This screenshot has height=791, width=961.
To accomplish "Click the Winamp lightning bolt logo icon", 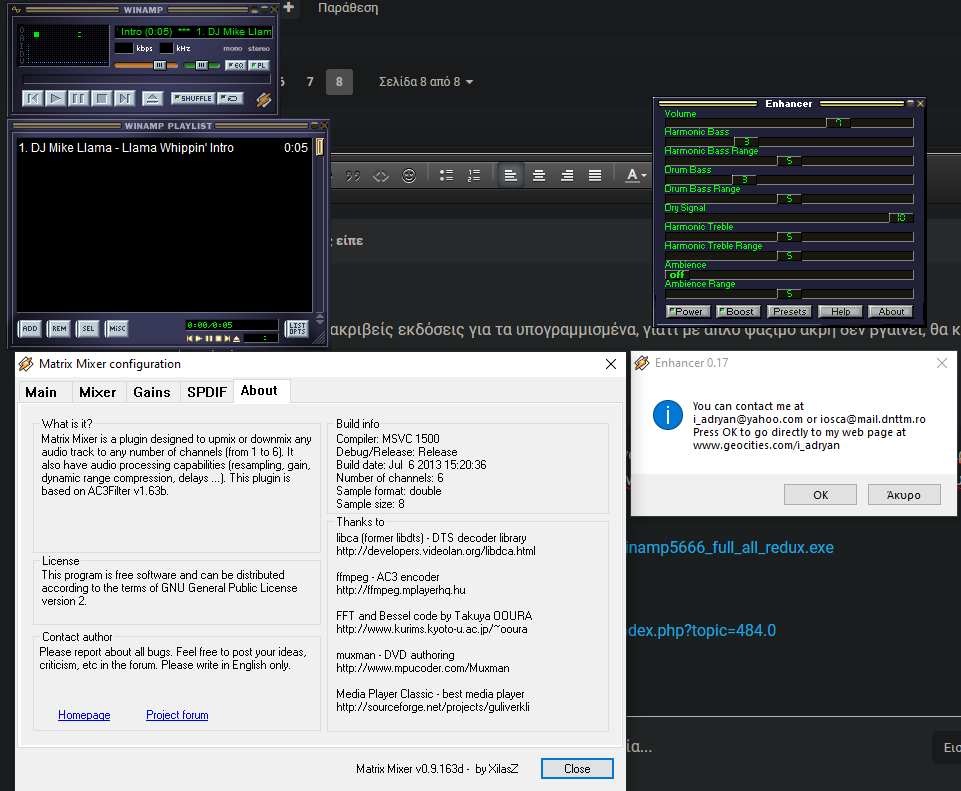I will pos(264,99).
